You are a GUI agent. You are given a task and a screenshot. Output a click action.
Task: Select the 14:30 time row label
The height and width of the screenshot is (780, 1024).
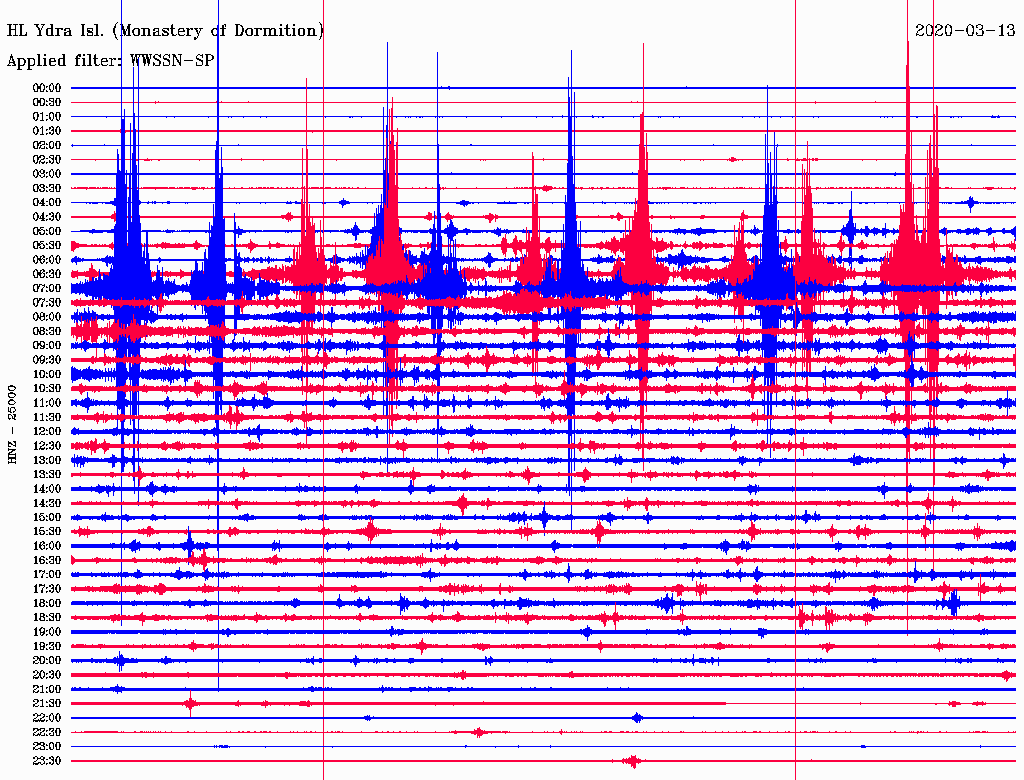point(47,503)
